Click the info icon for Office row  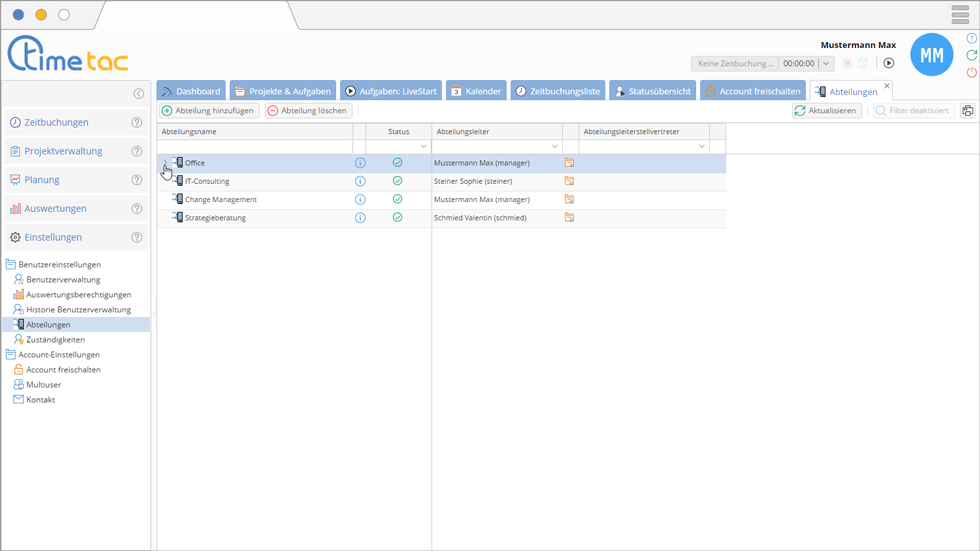360,163
